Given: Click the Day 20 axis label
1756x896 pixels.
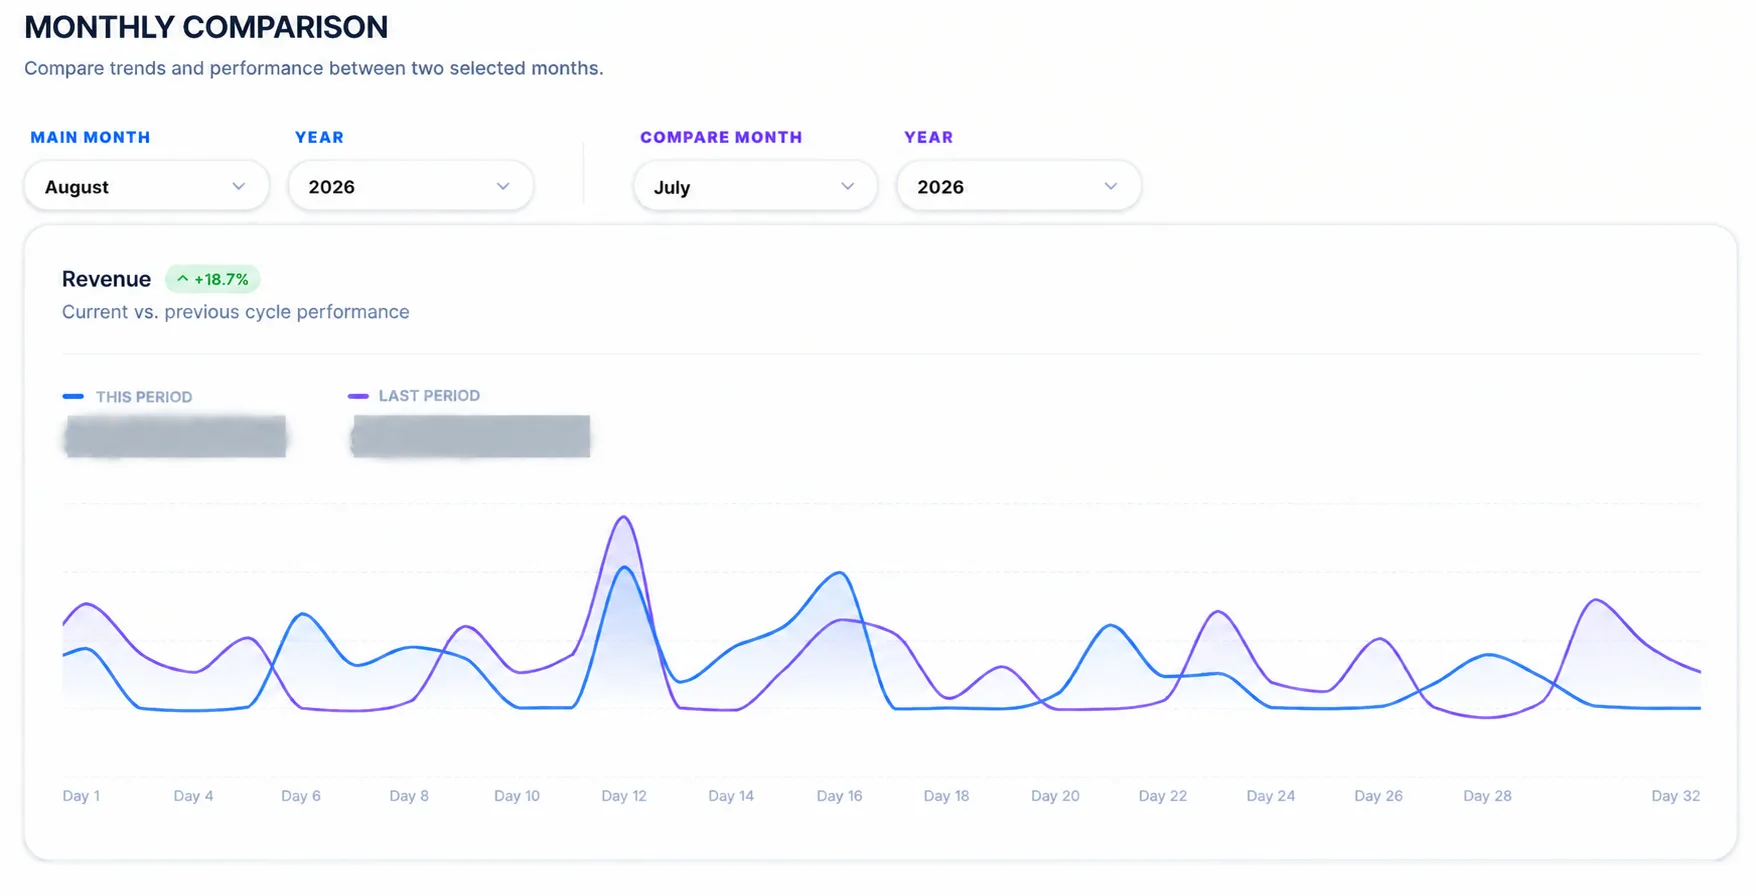Looking at the screenshot, I should [1055, 796].
